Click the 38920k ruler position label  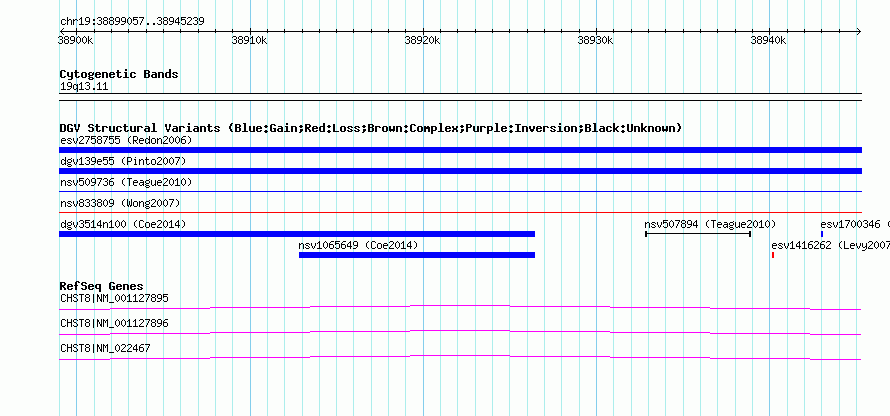tap(422, 40)
